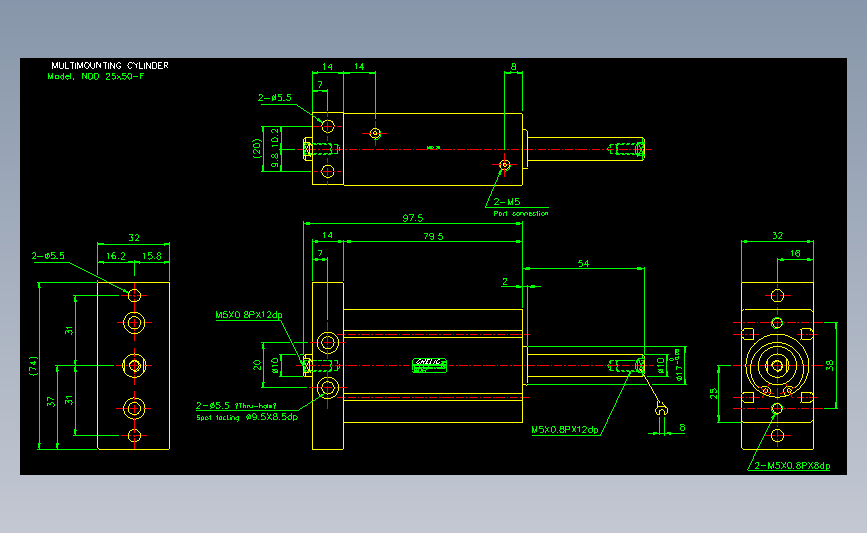
Task: Click the 18 dimension on end view
Action: [795, 253]
